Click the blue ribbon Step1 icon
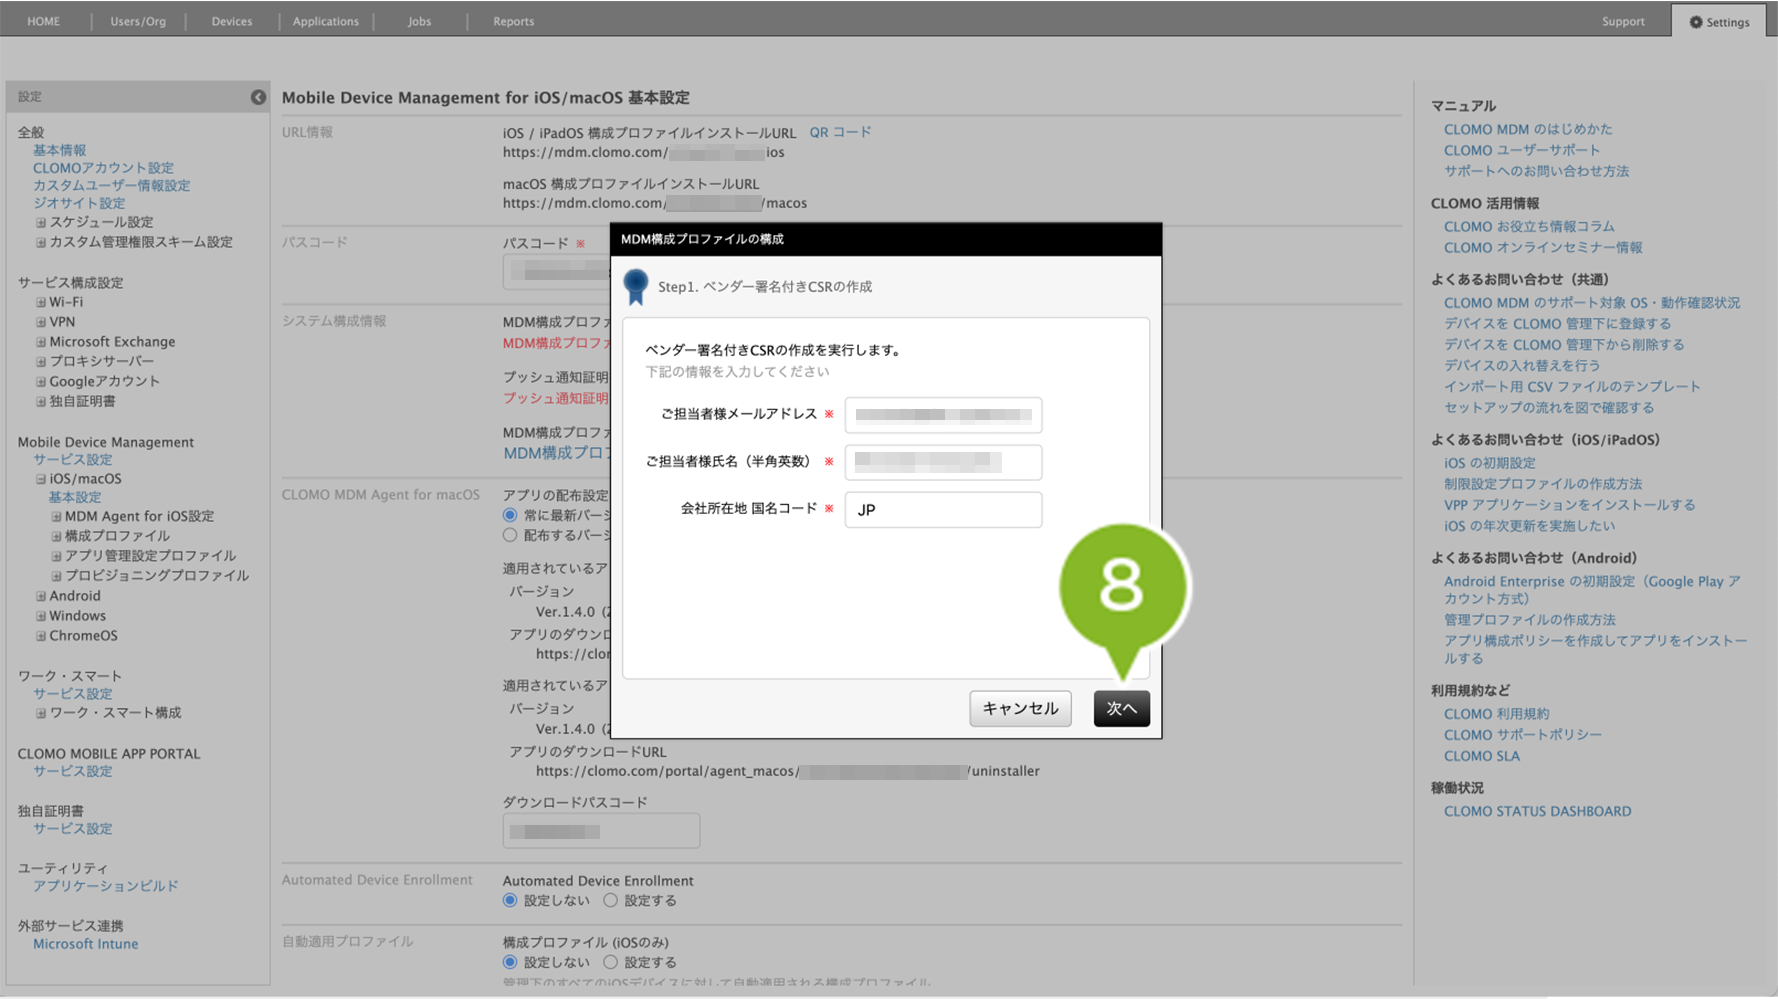The width and height of the screenshot is (1778, 1000). (x=636, y=287)
